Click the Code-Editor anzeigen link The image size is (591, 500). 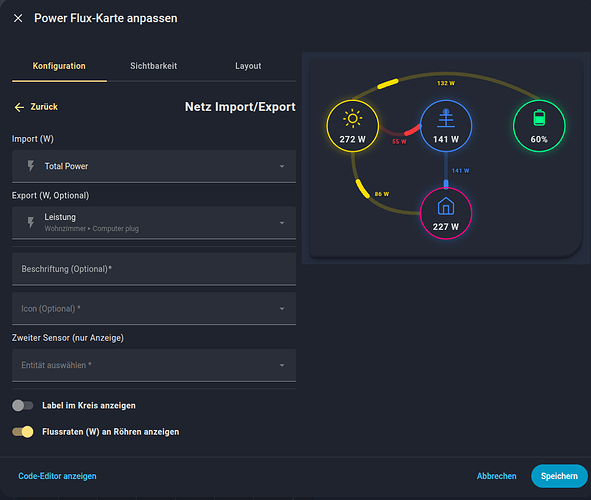pos(57,476)
